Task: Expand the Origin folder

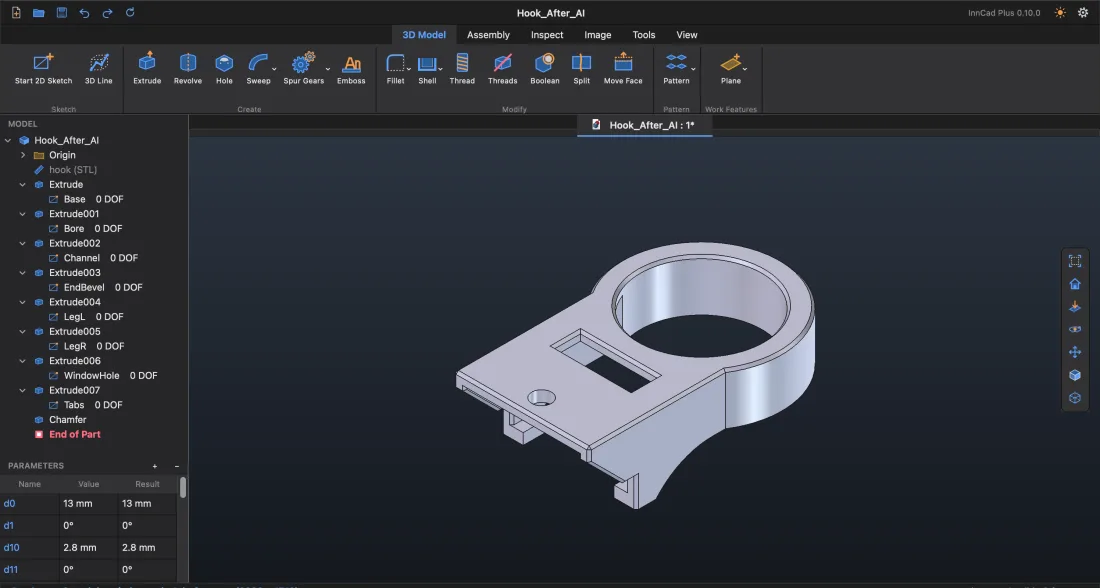Action: pyautogui.click(x=23, y=155)
